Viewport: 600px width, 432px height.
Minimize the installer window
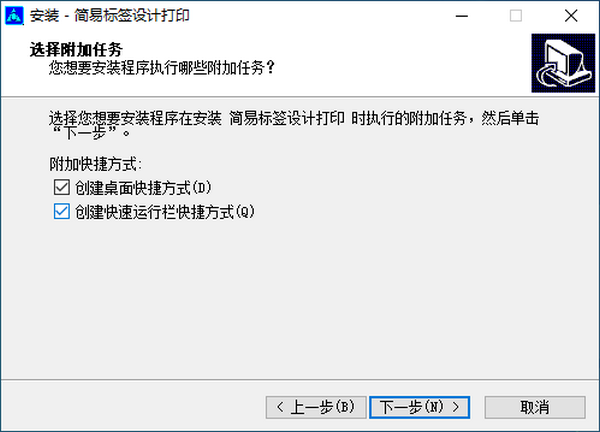point(462,16)
